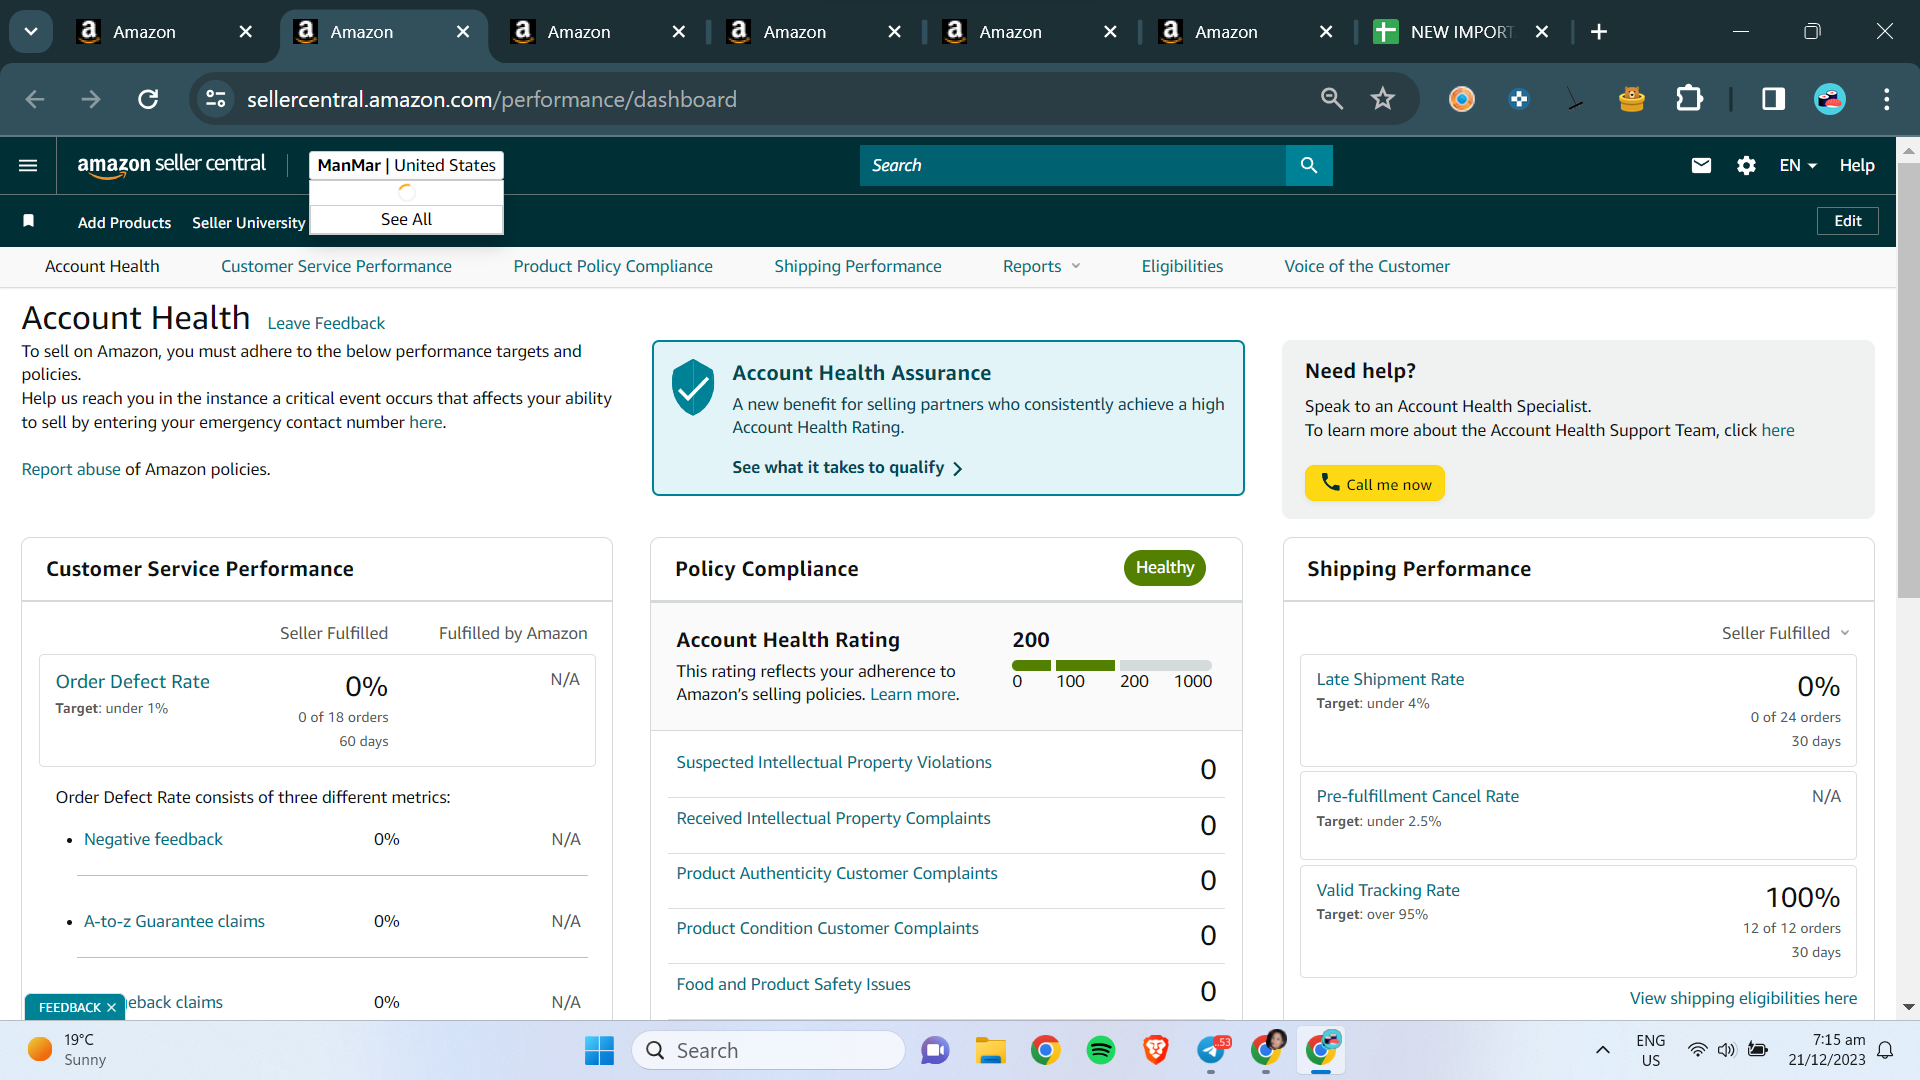
Task: Click the zoom magnifier icon in address bar
Action: click(1331, 99)
